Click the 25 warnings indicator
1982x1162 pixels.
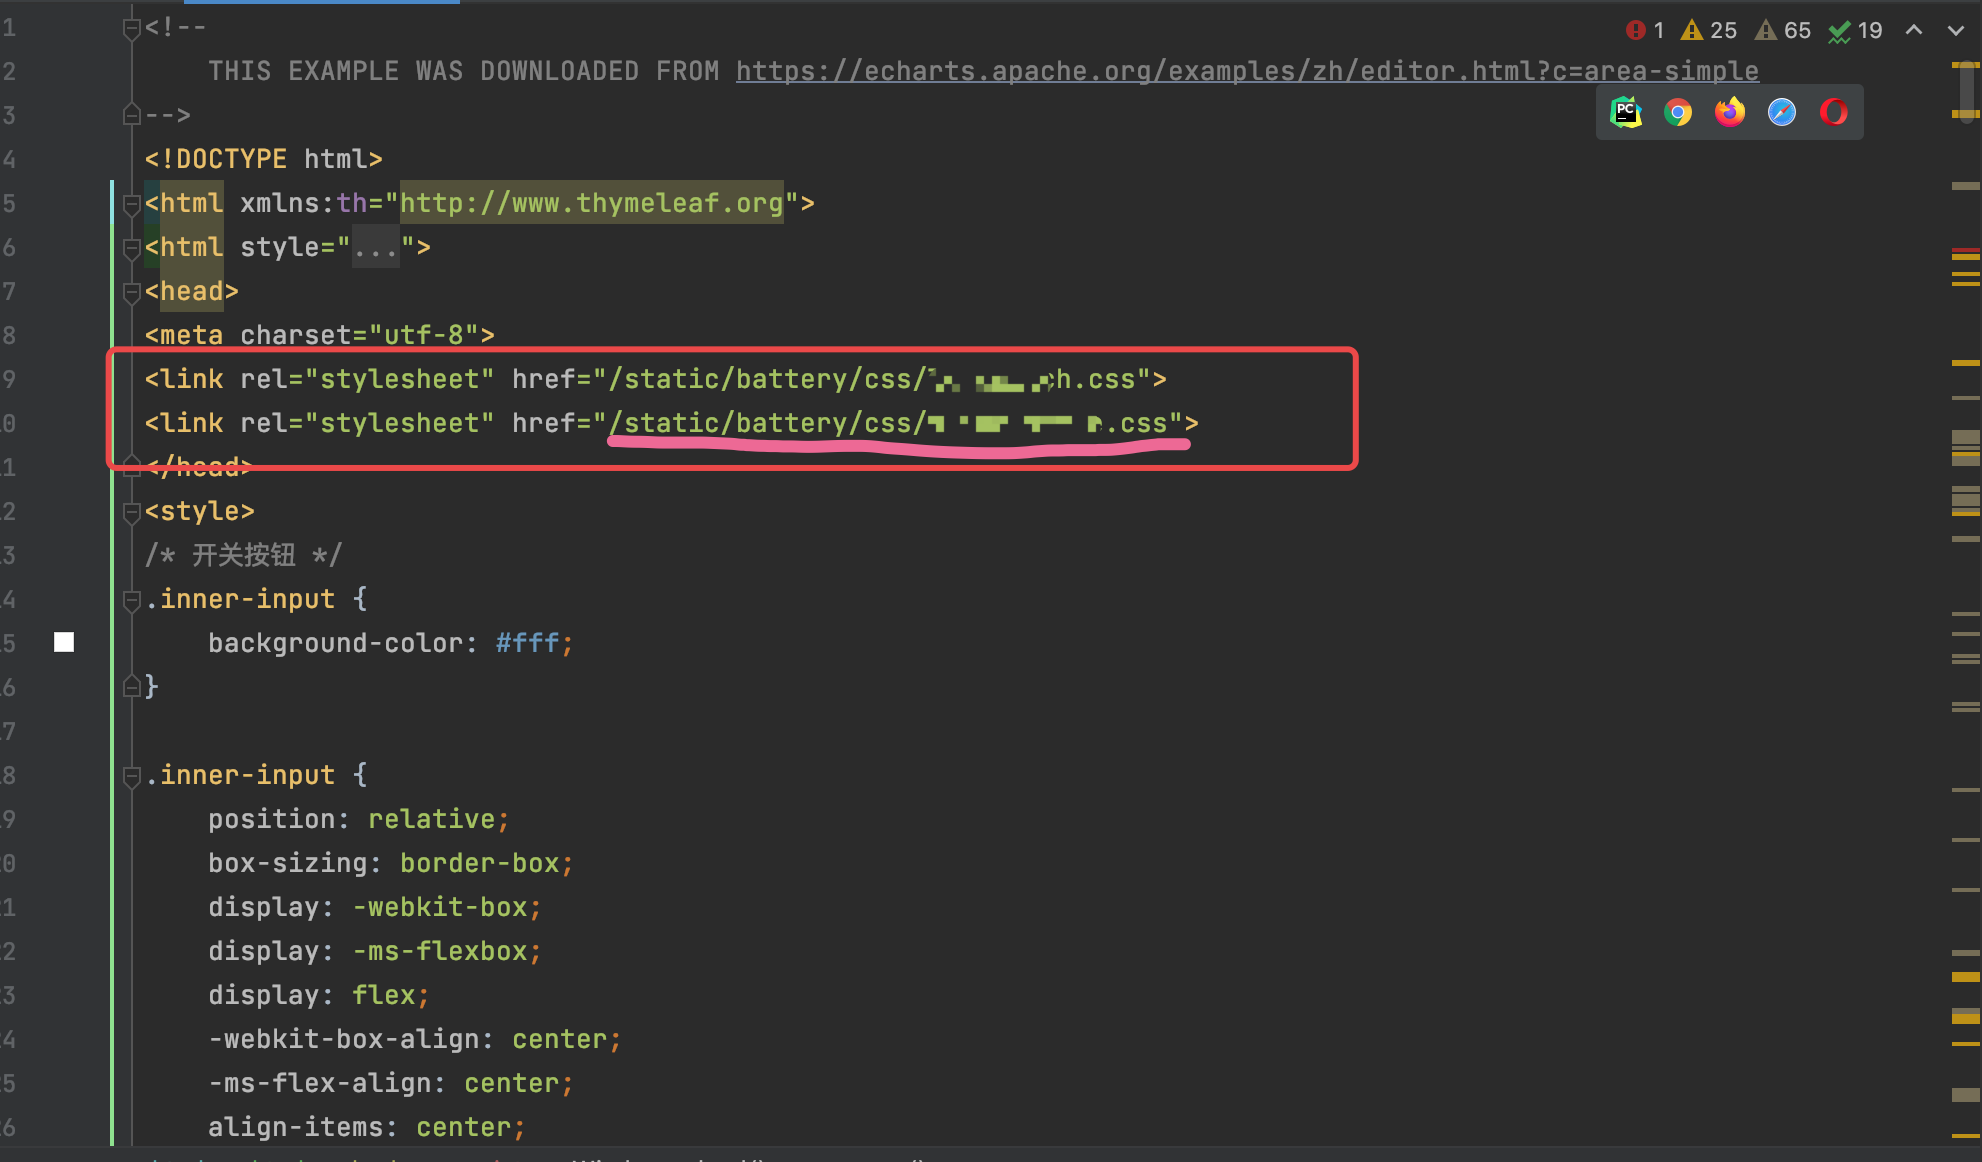[1709, 31]
